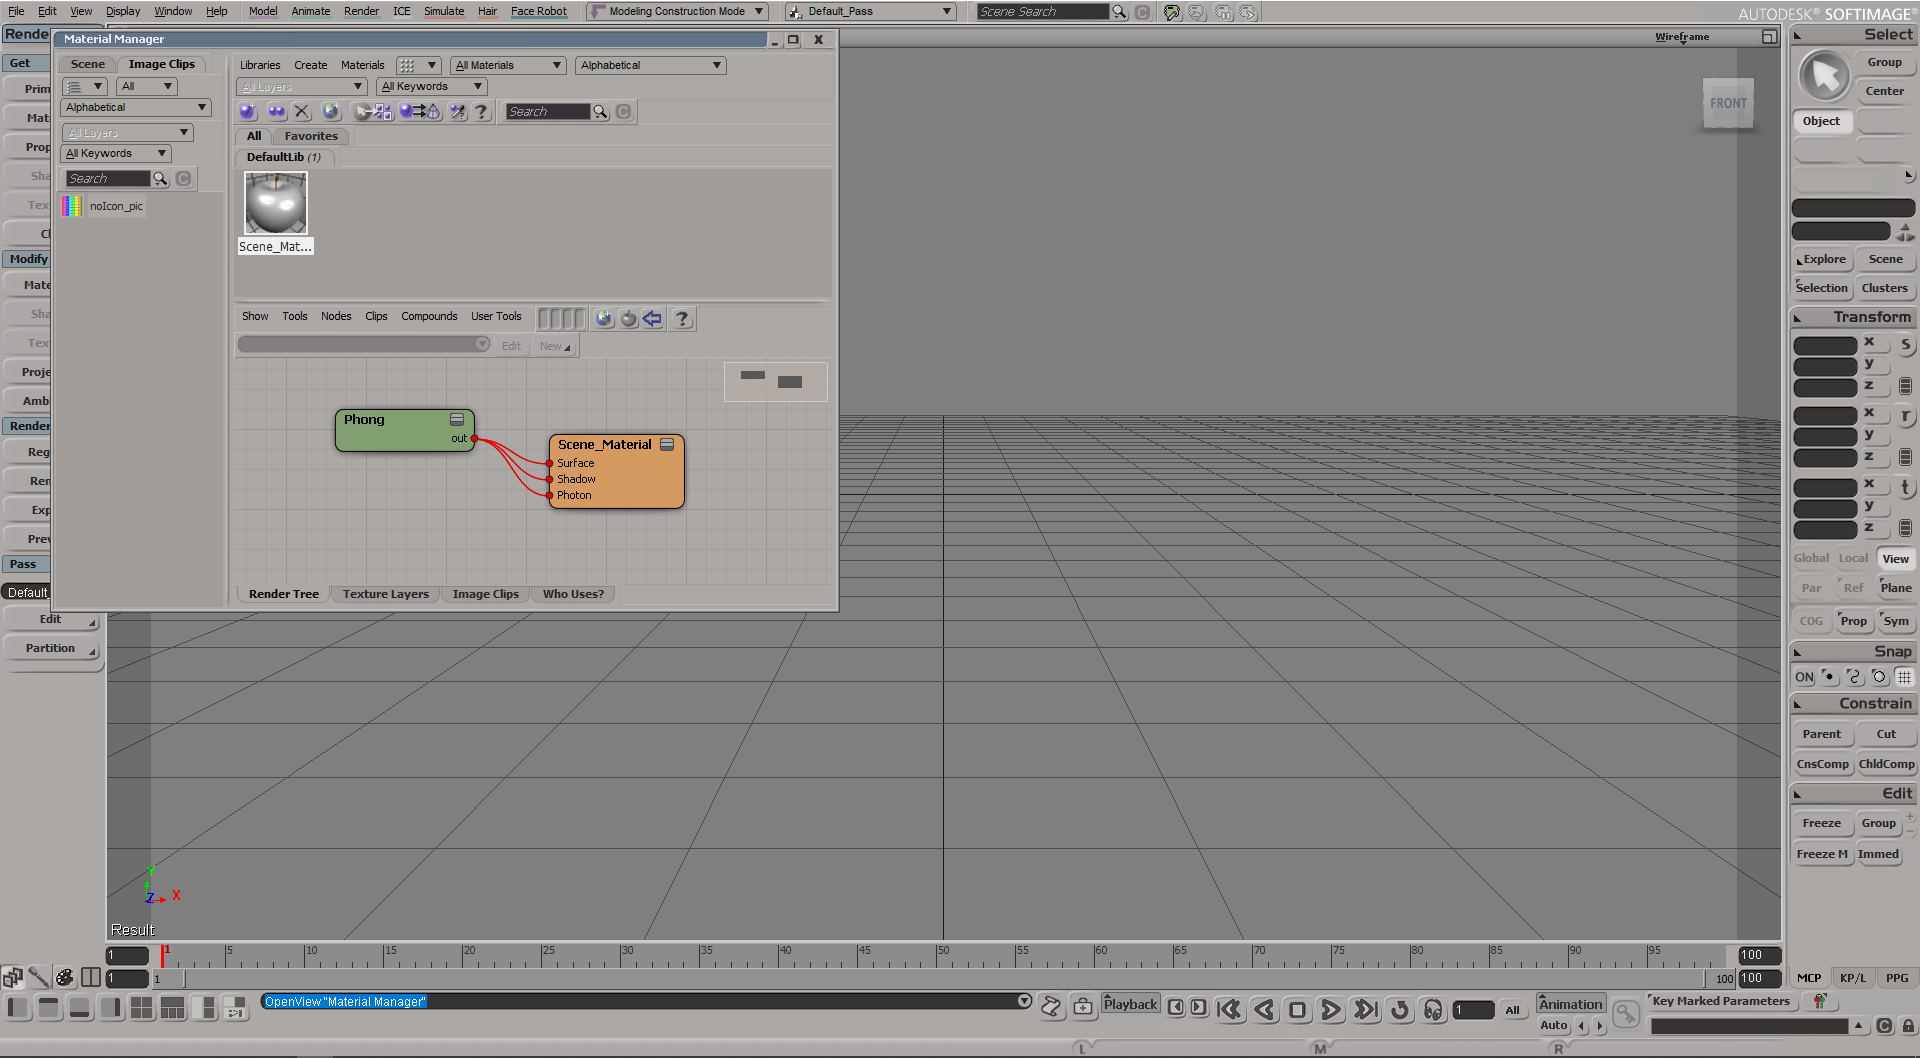The width and height of the screenshot is (1920, 1058).
Task: Click the CnsComp button
Action: point(1822,764)
